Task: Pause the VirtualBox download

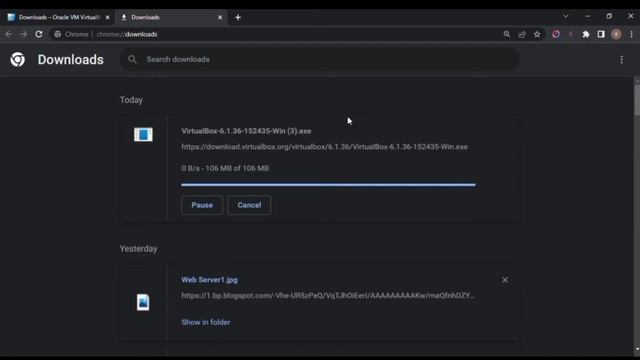Action: pyautogui.click(x=202, y=205)
